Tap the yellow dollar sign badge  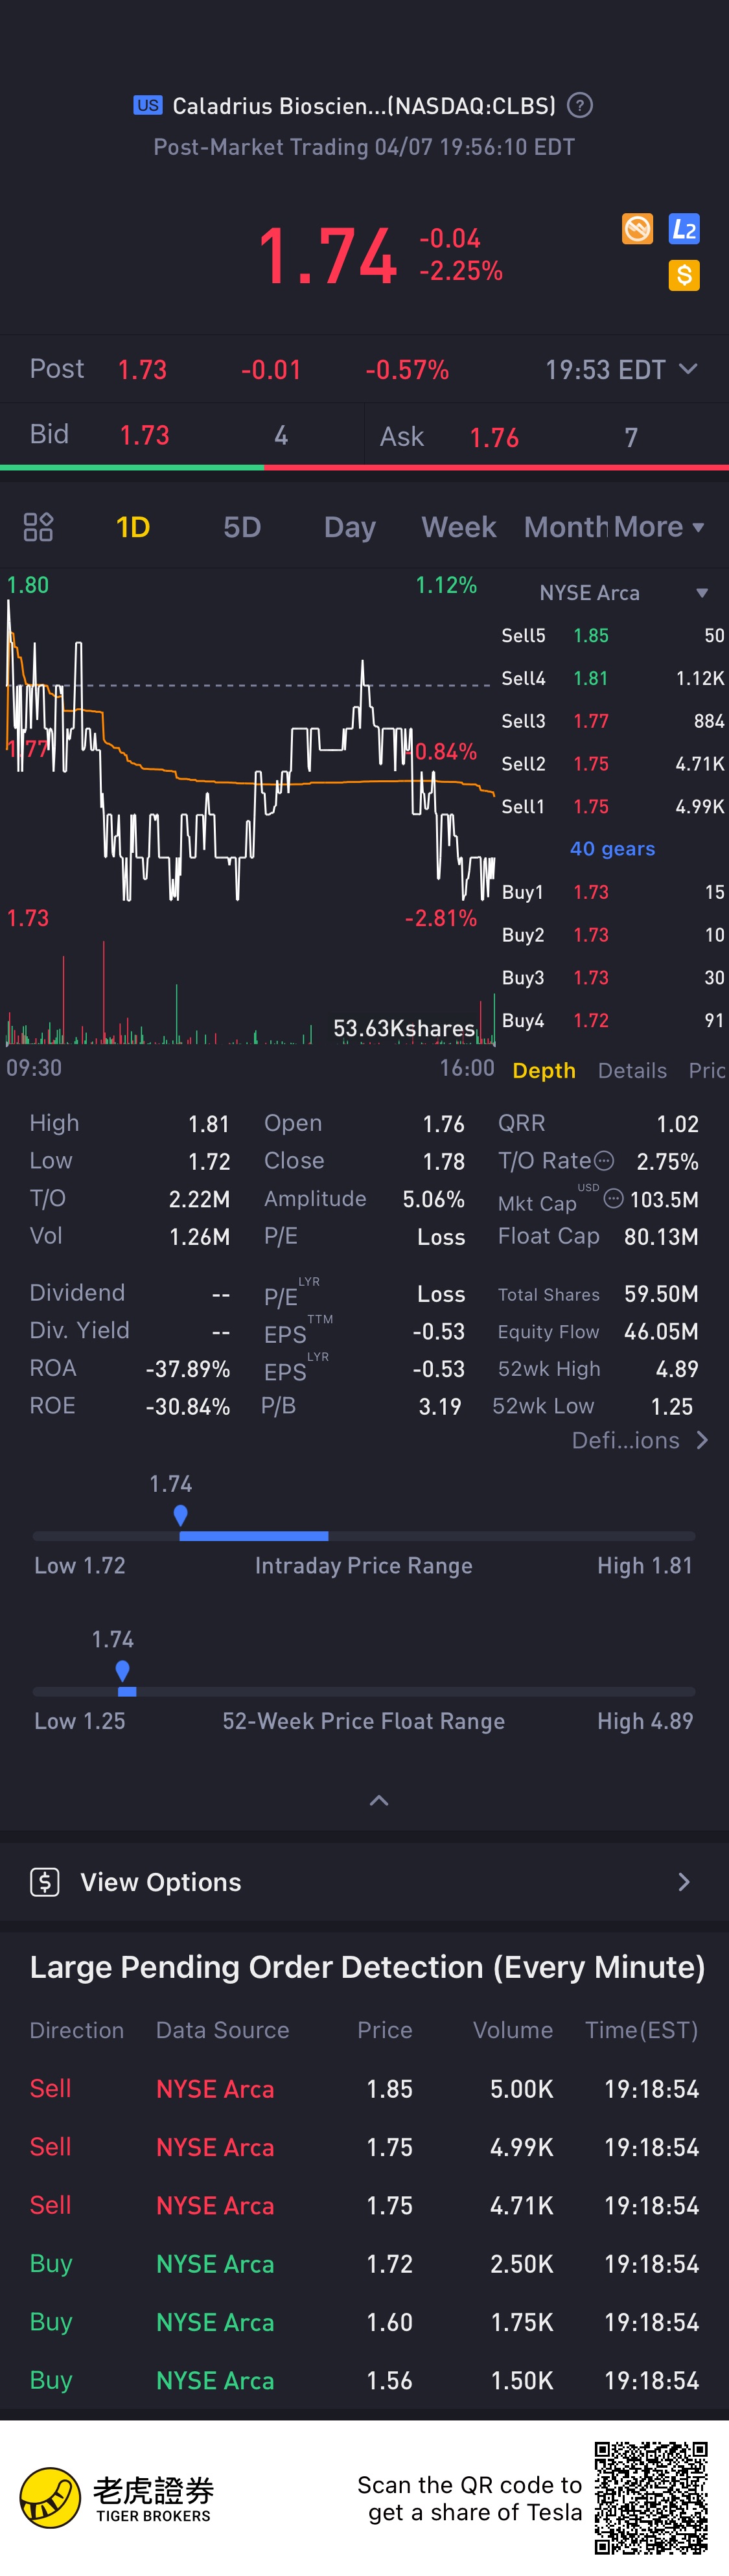click(x=683, y=275)
